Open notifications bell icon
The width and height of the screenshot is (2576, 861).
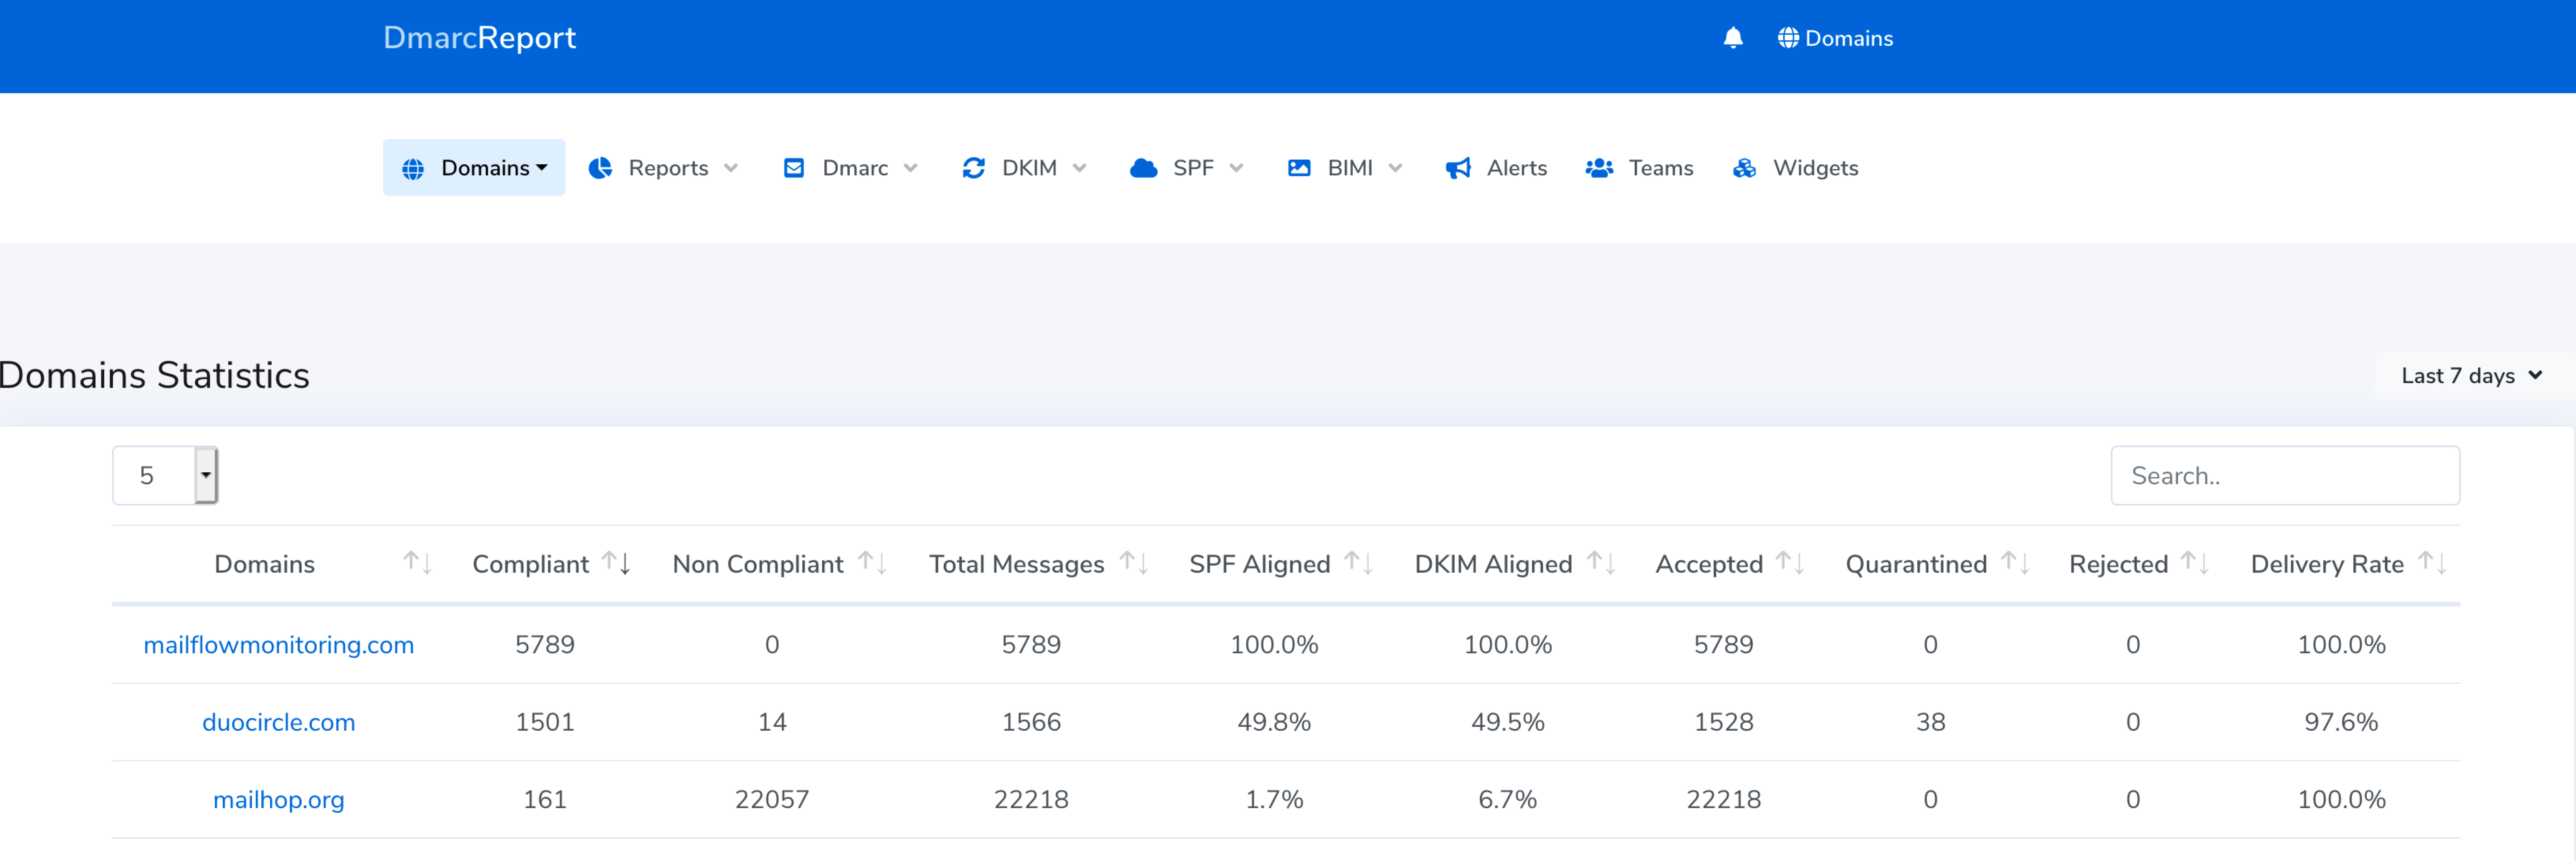pyautogui.click(x=1733, y=38)
